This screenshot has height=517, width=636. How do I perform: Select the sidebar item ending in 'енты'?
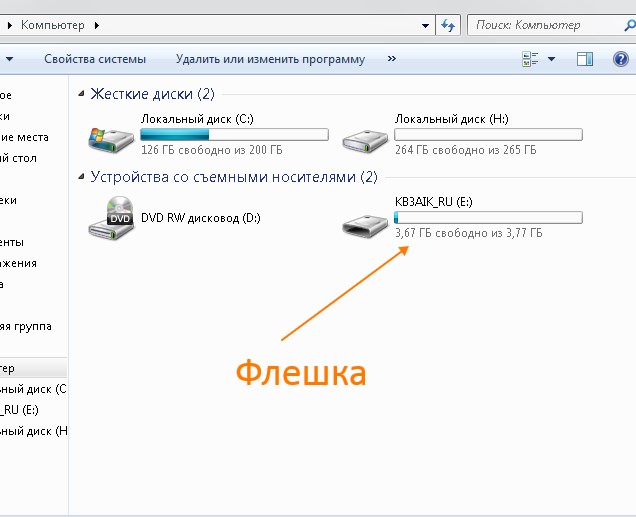(x=12, y=242)
